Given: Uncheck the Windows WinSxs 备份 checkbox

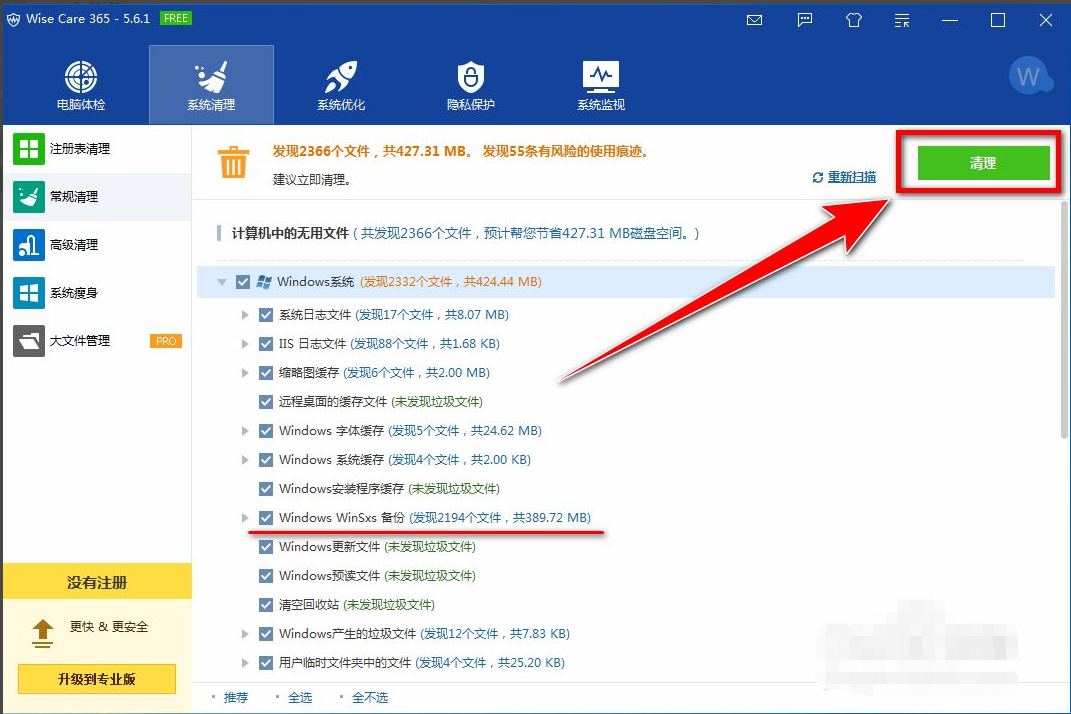Looking at the screenshot, I should pyautogui.click(x=266, y=518).
